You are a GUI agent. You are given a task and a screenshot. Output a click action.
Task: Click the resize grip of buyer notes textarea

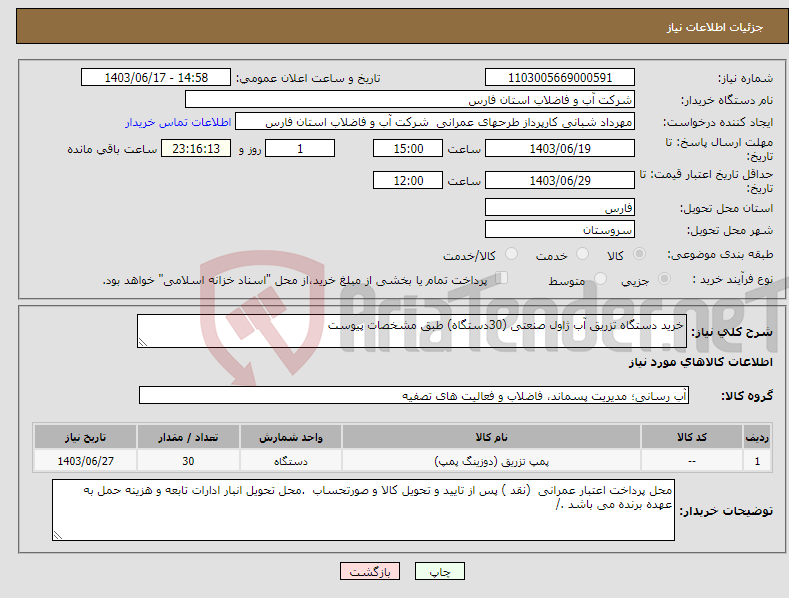click(58, 535)
